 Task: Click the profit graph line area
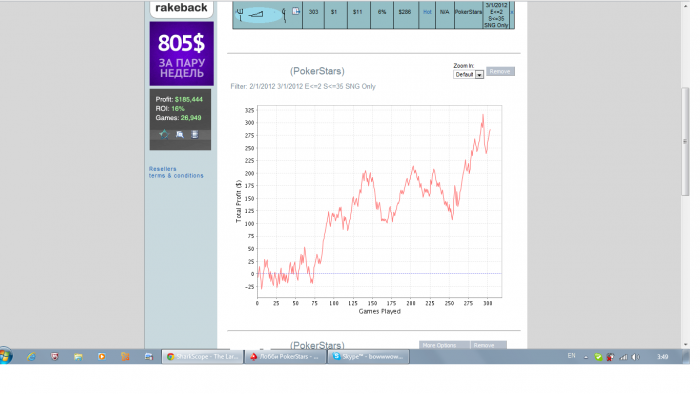(x=379, y=201)
